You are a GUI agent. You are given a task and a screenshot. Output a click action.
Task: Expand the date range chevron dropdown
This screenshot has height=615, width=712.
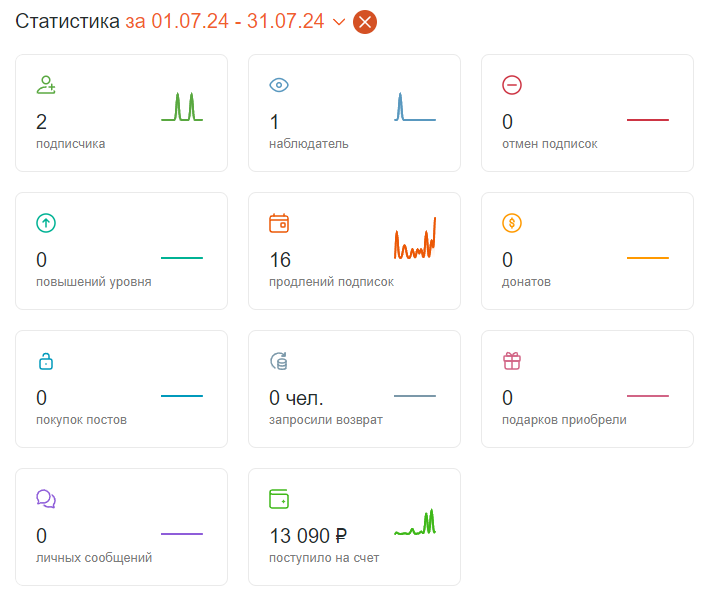click(339, 22)
